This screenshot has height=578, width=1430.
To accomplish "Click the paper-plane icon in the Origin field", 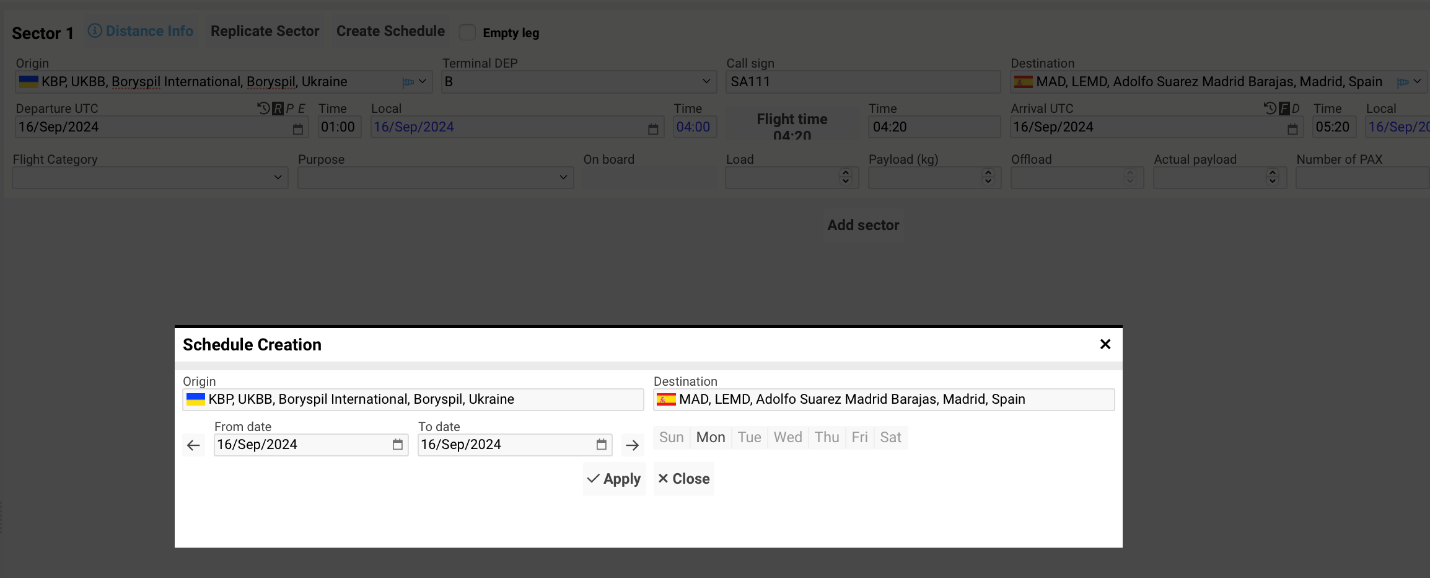I will 411,81.
